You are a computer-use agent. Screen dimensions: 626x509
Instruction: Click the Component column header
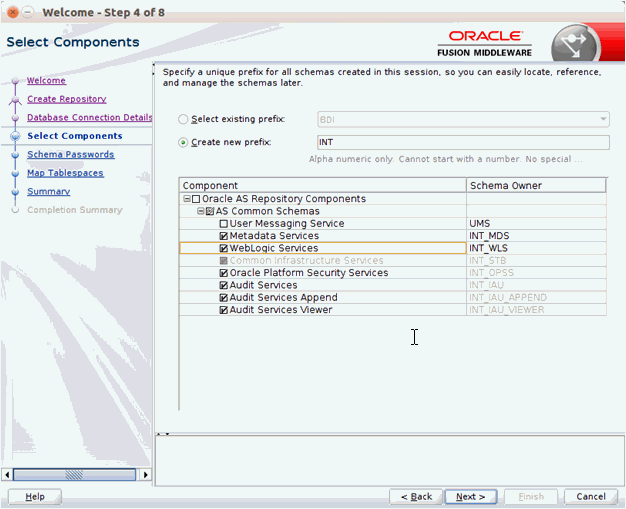pyautogui.click(x=323, y=186)
